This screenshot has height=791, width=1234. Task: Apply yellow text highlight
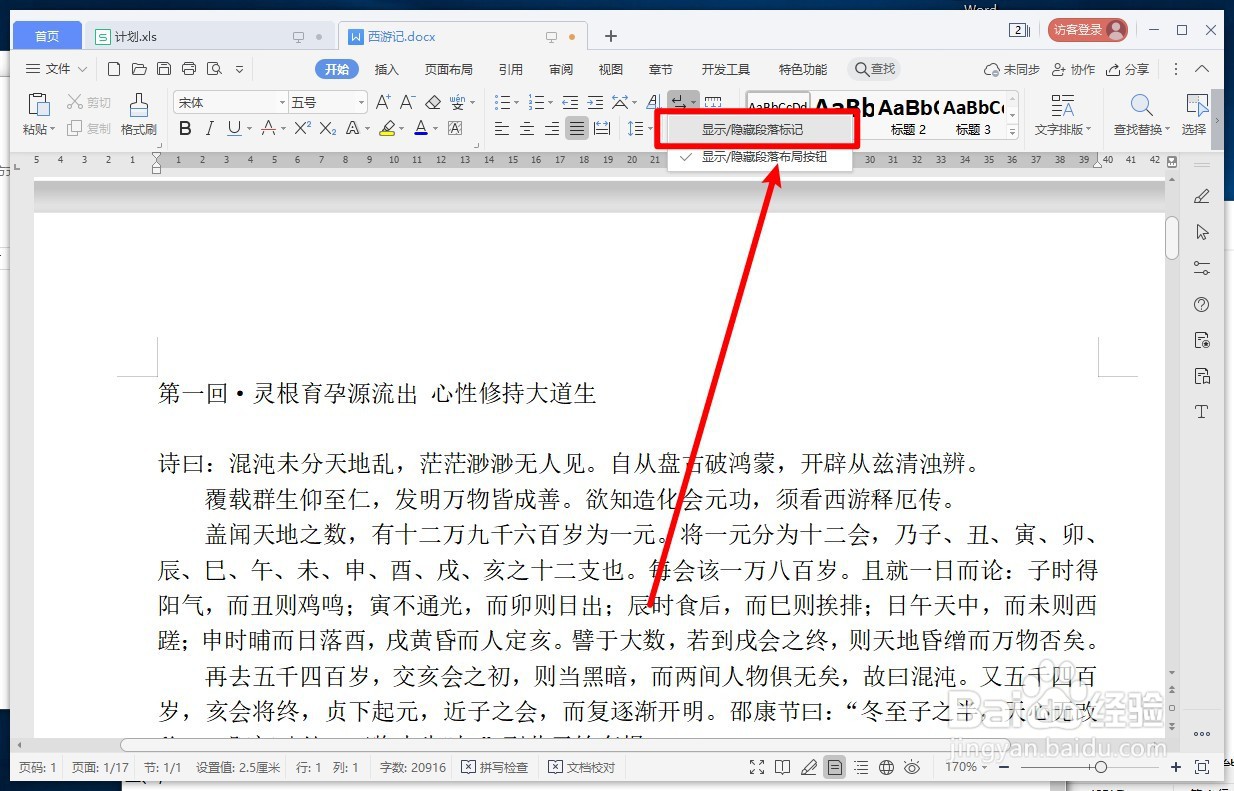click(388, 128)
